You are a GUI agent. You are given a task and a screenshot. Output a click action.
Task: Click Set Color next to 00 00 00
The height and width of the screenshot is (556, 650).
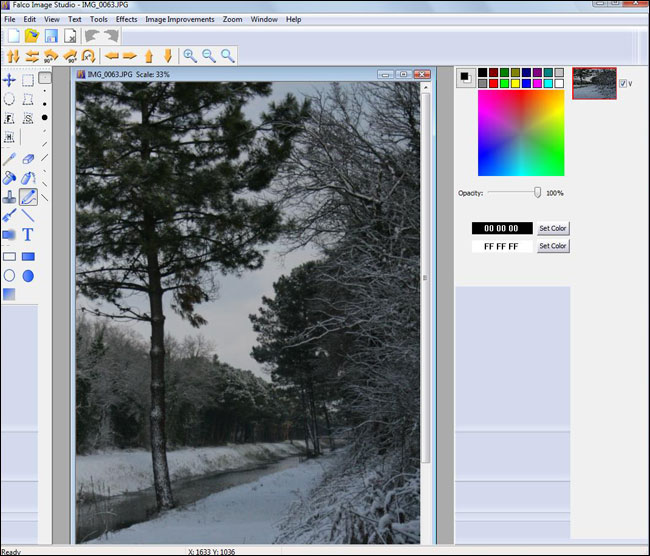click(x=552, y=228)
